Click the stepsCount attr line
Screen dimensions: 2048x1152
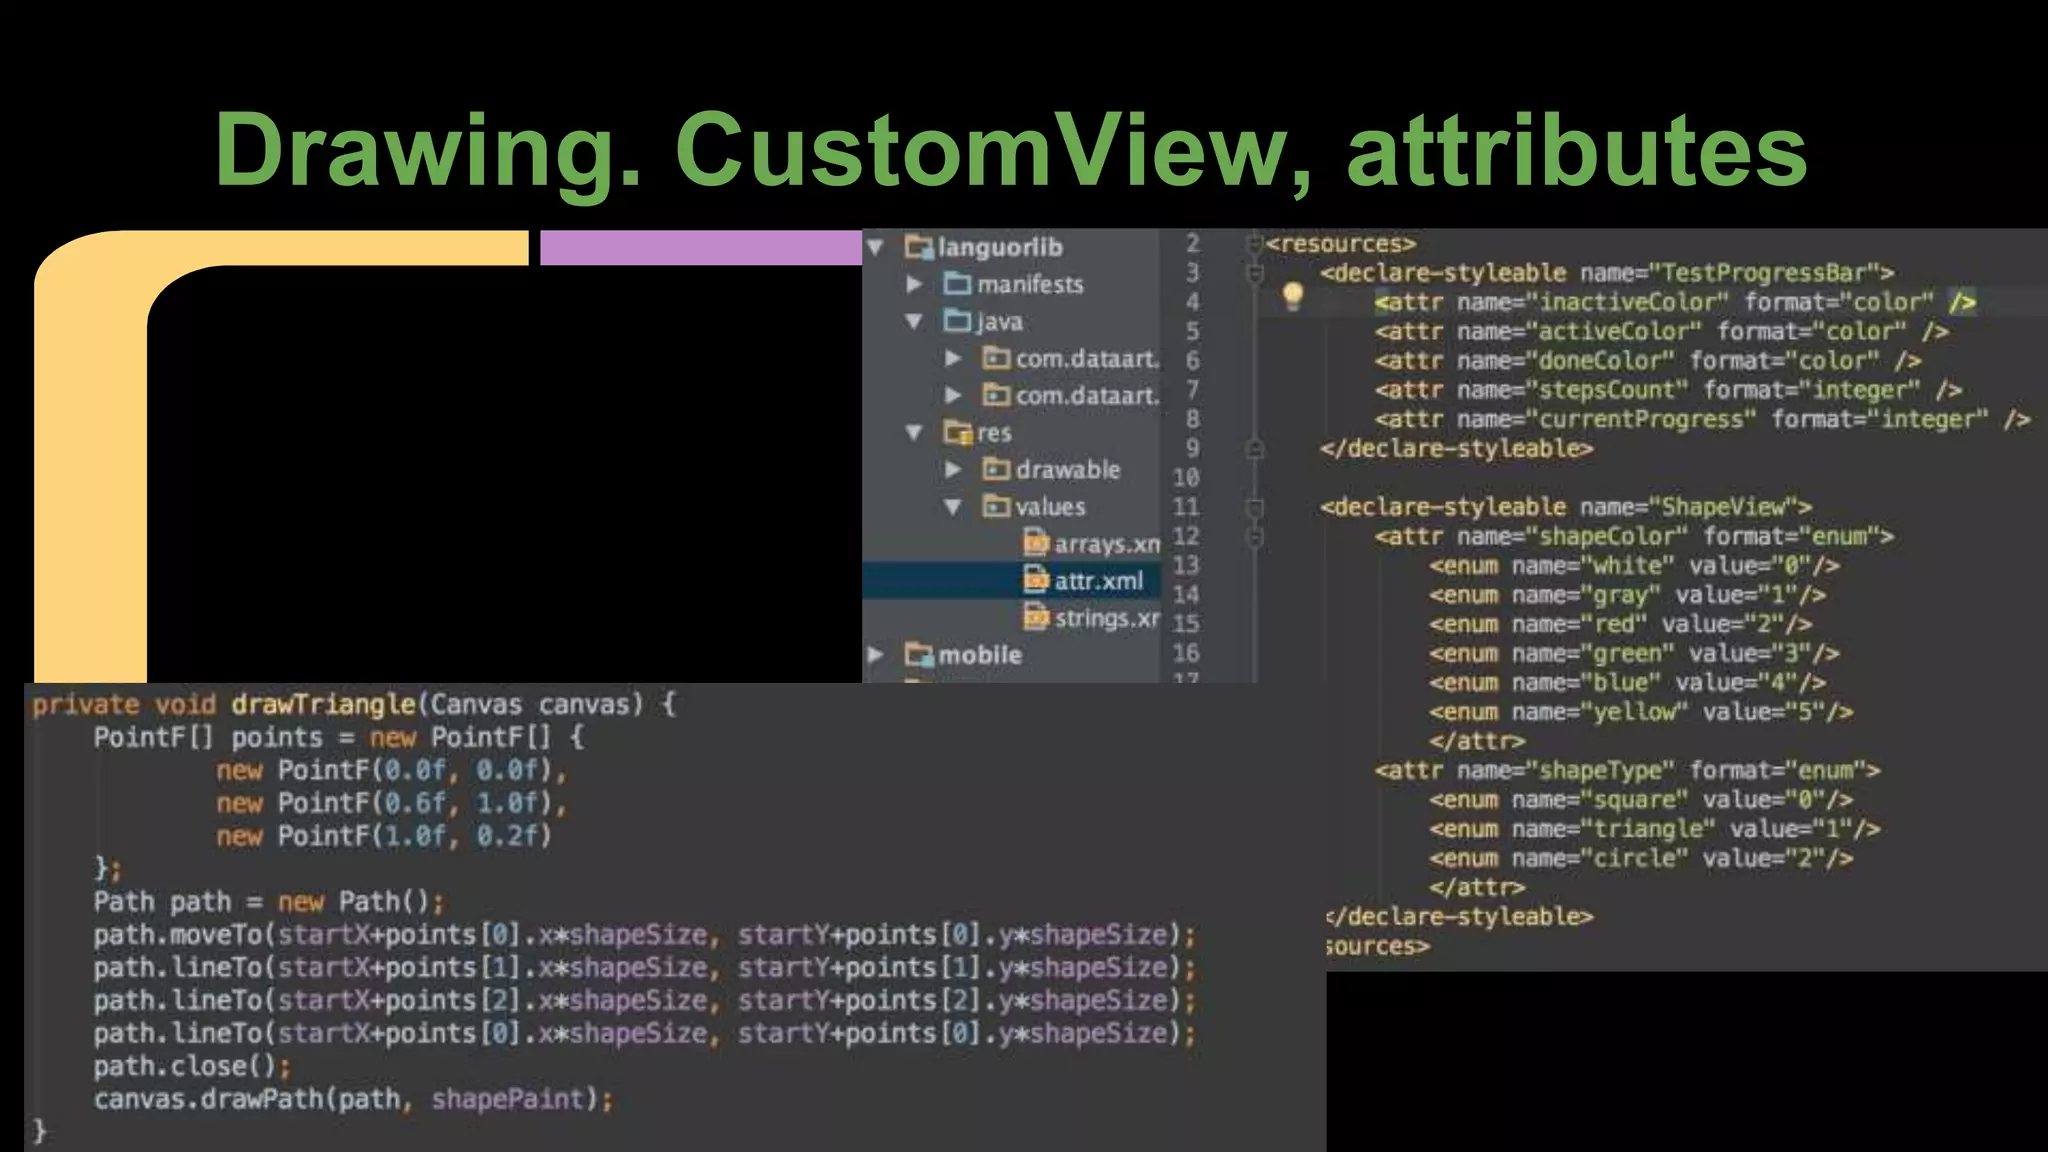tap(1668, 390)
